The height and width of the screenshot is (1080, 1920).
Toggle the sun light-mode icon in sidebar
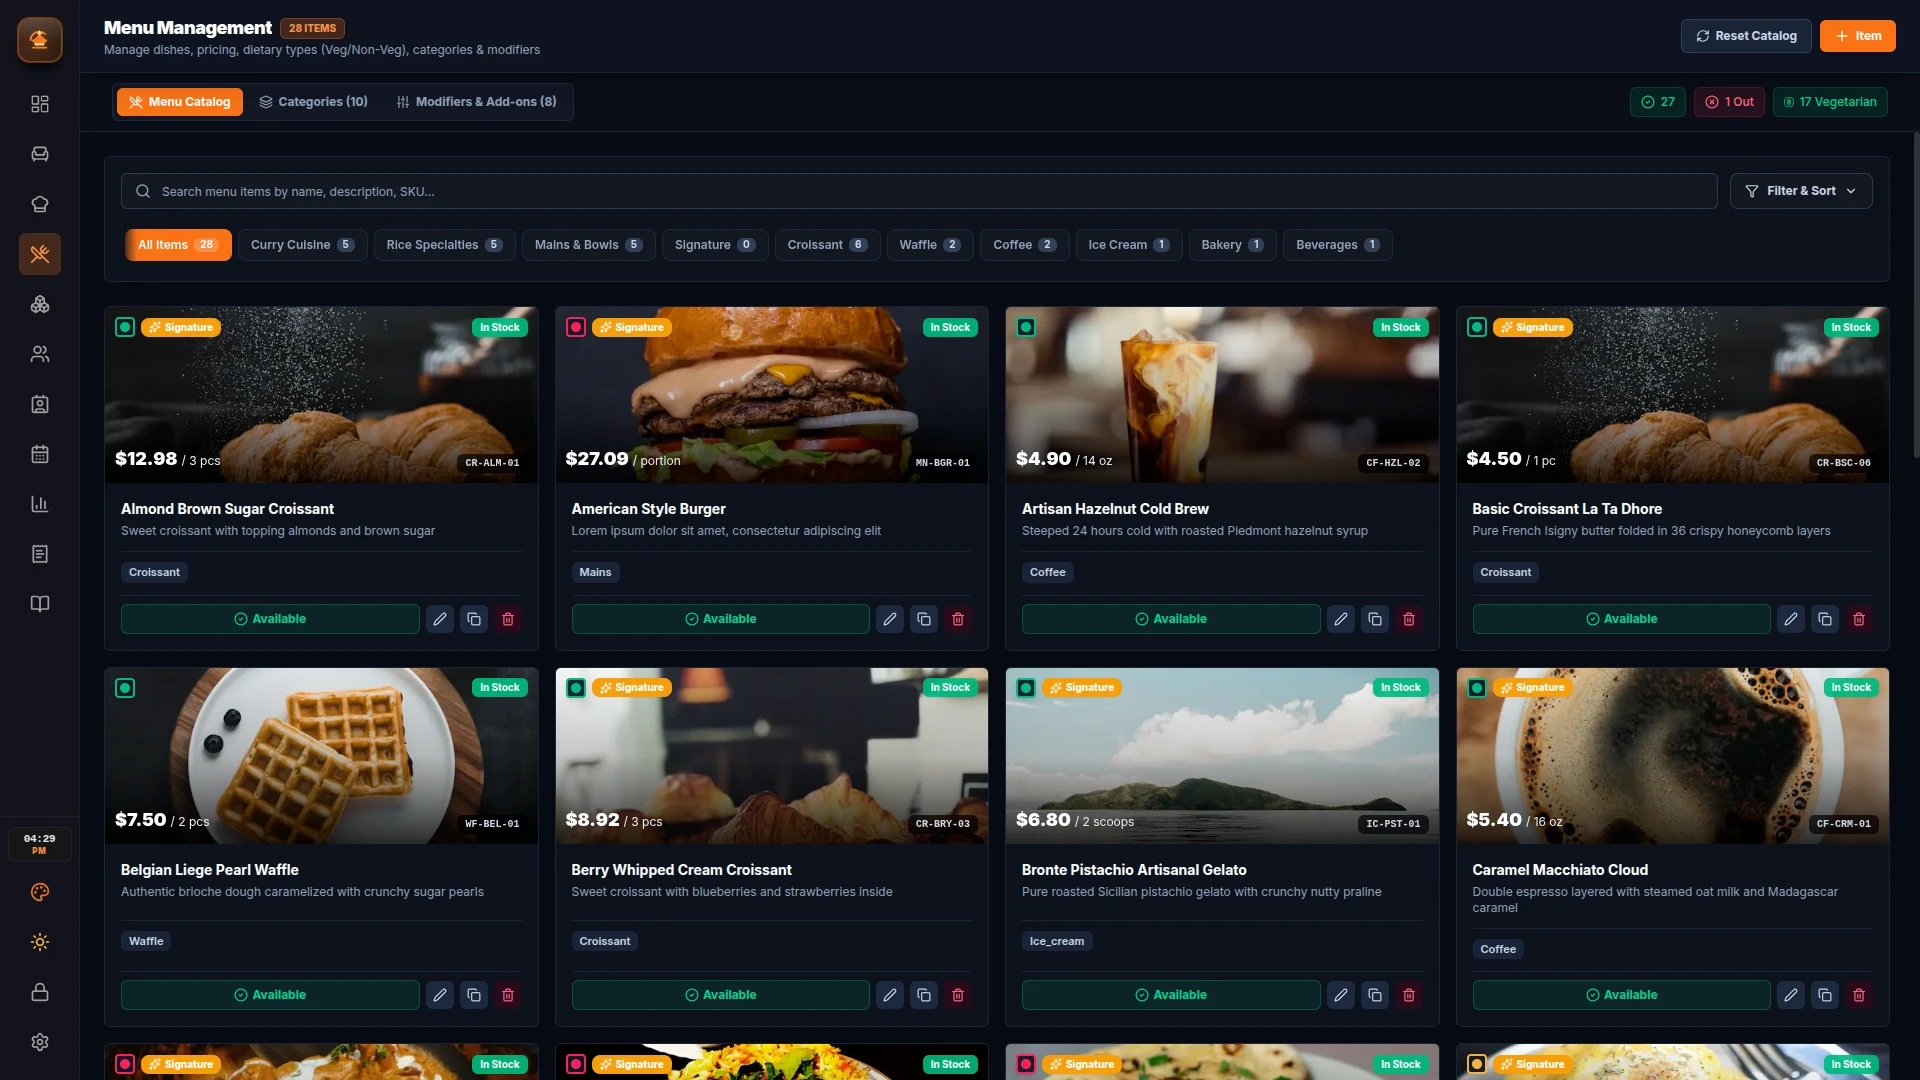(x=40, y=942)
